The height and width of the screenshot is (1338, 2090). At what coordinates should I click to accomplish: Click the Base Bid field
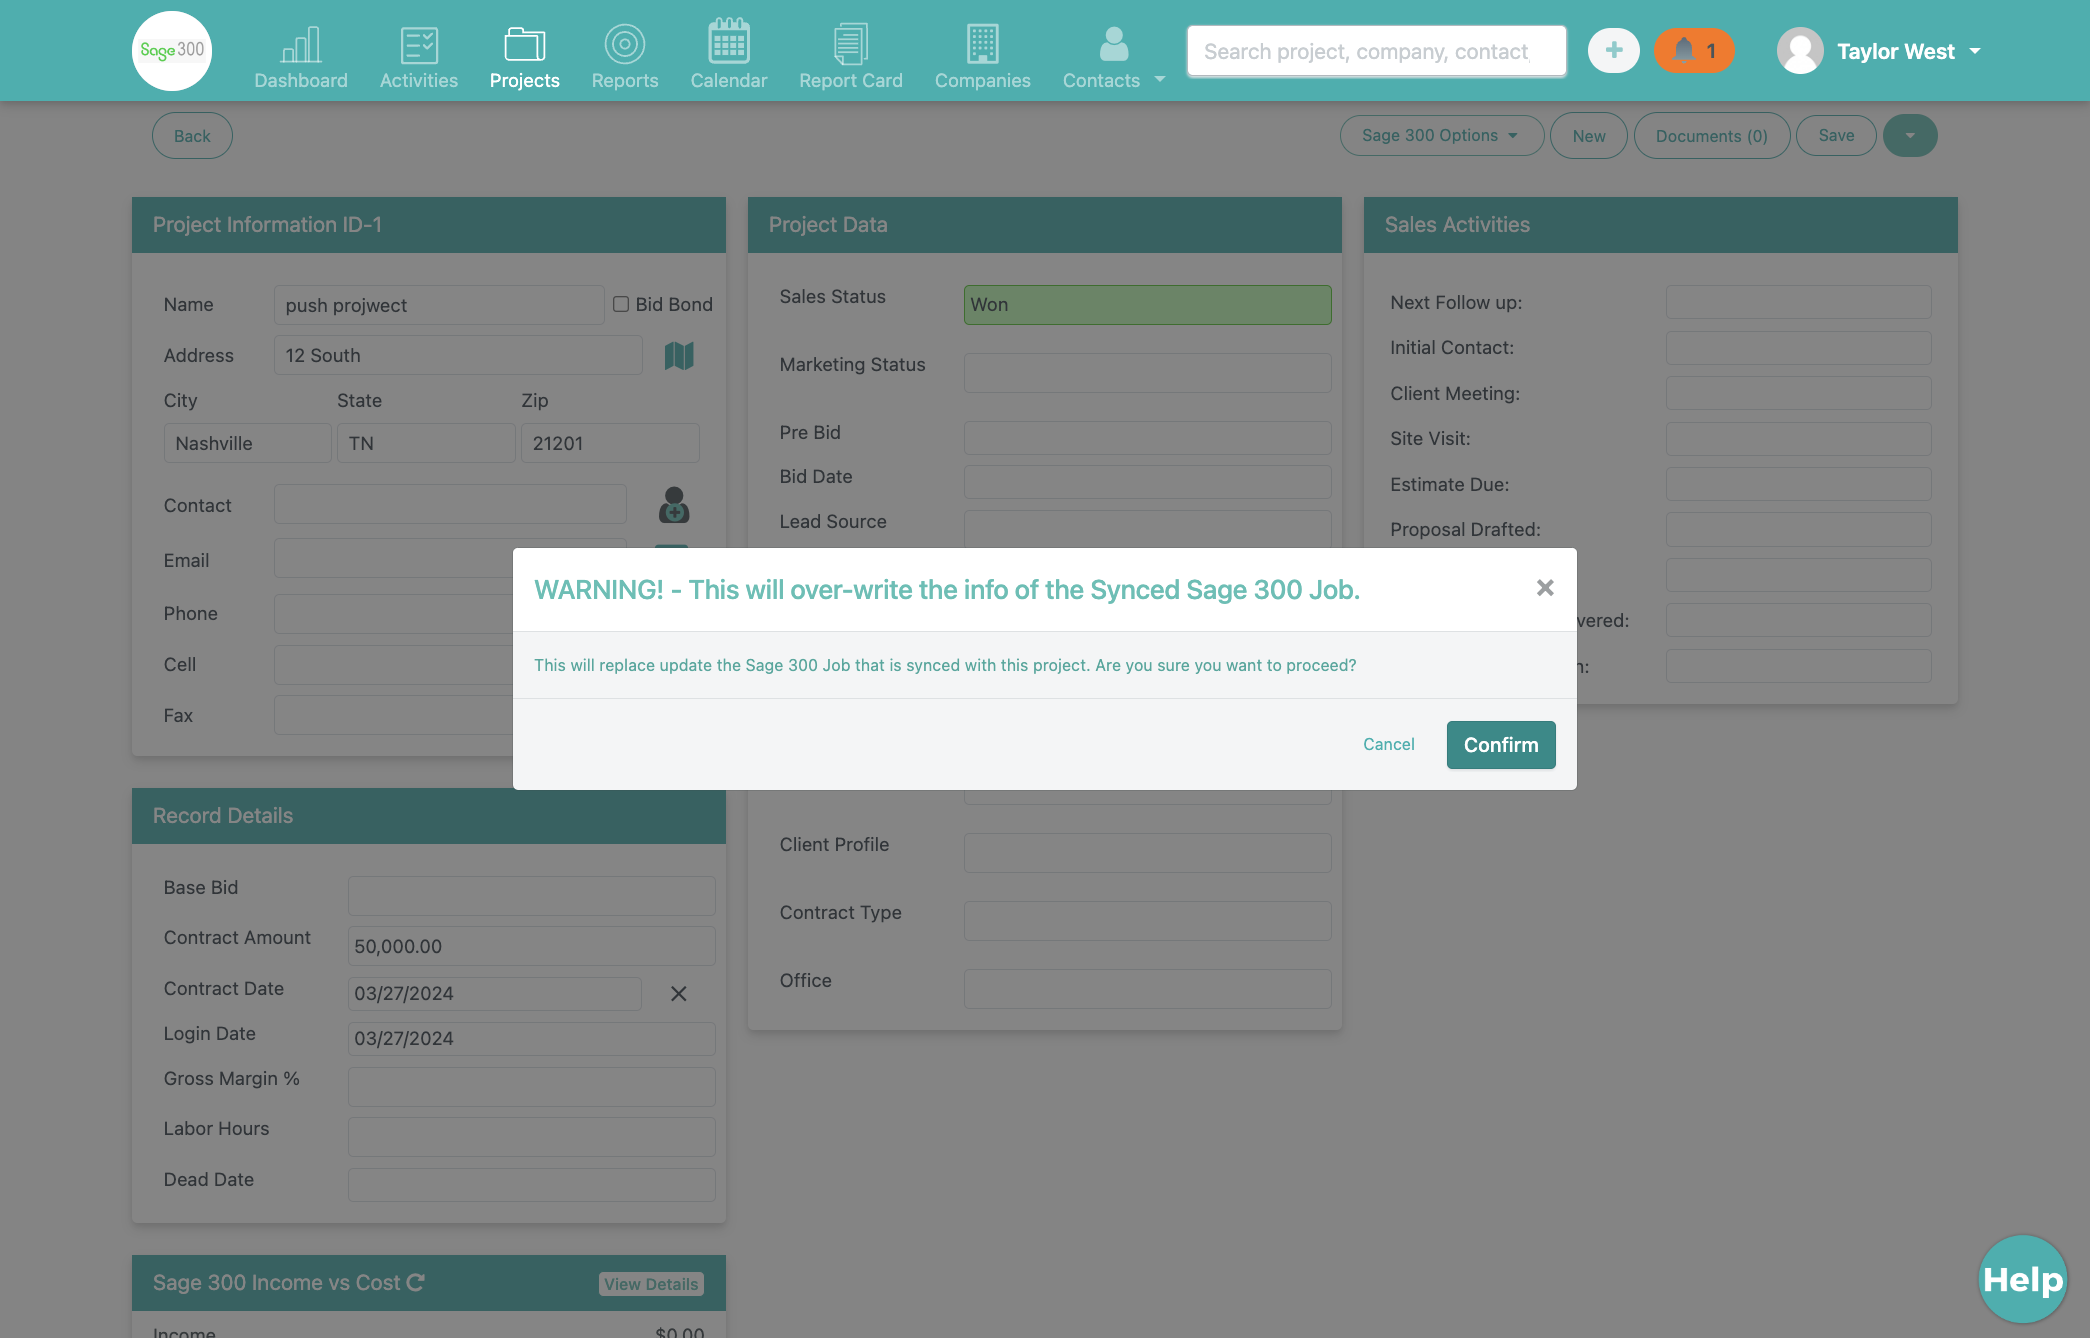[532, 896]
